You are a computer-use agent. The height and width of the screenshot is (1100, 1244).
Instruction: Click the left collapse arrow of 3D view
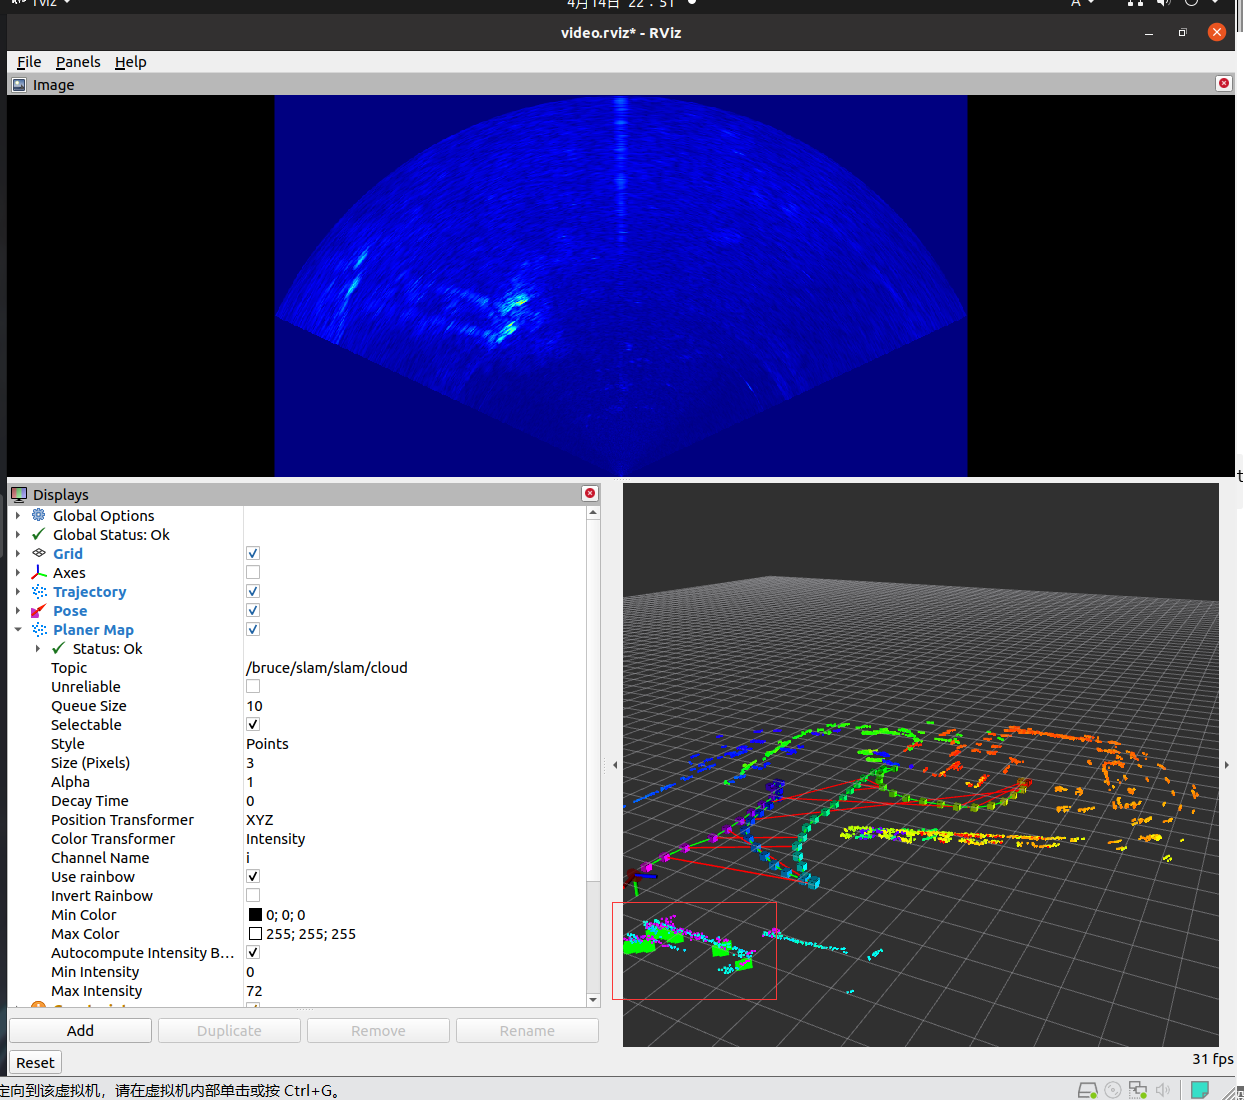[615, 765]
